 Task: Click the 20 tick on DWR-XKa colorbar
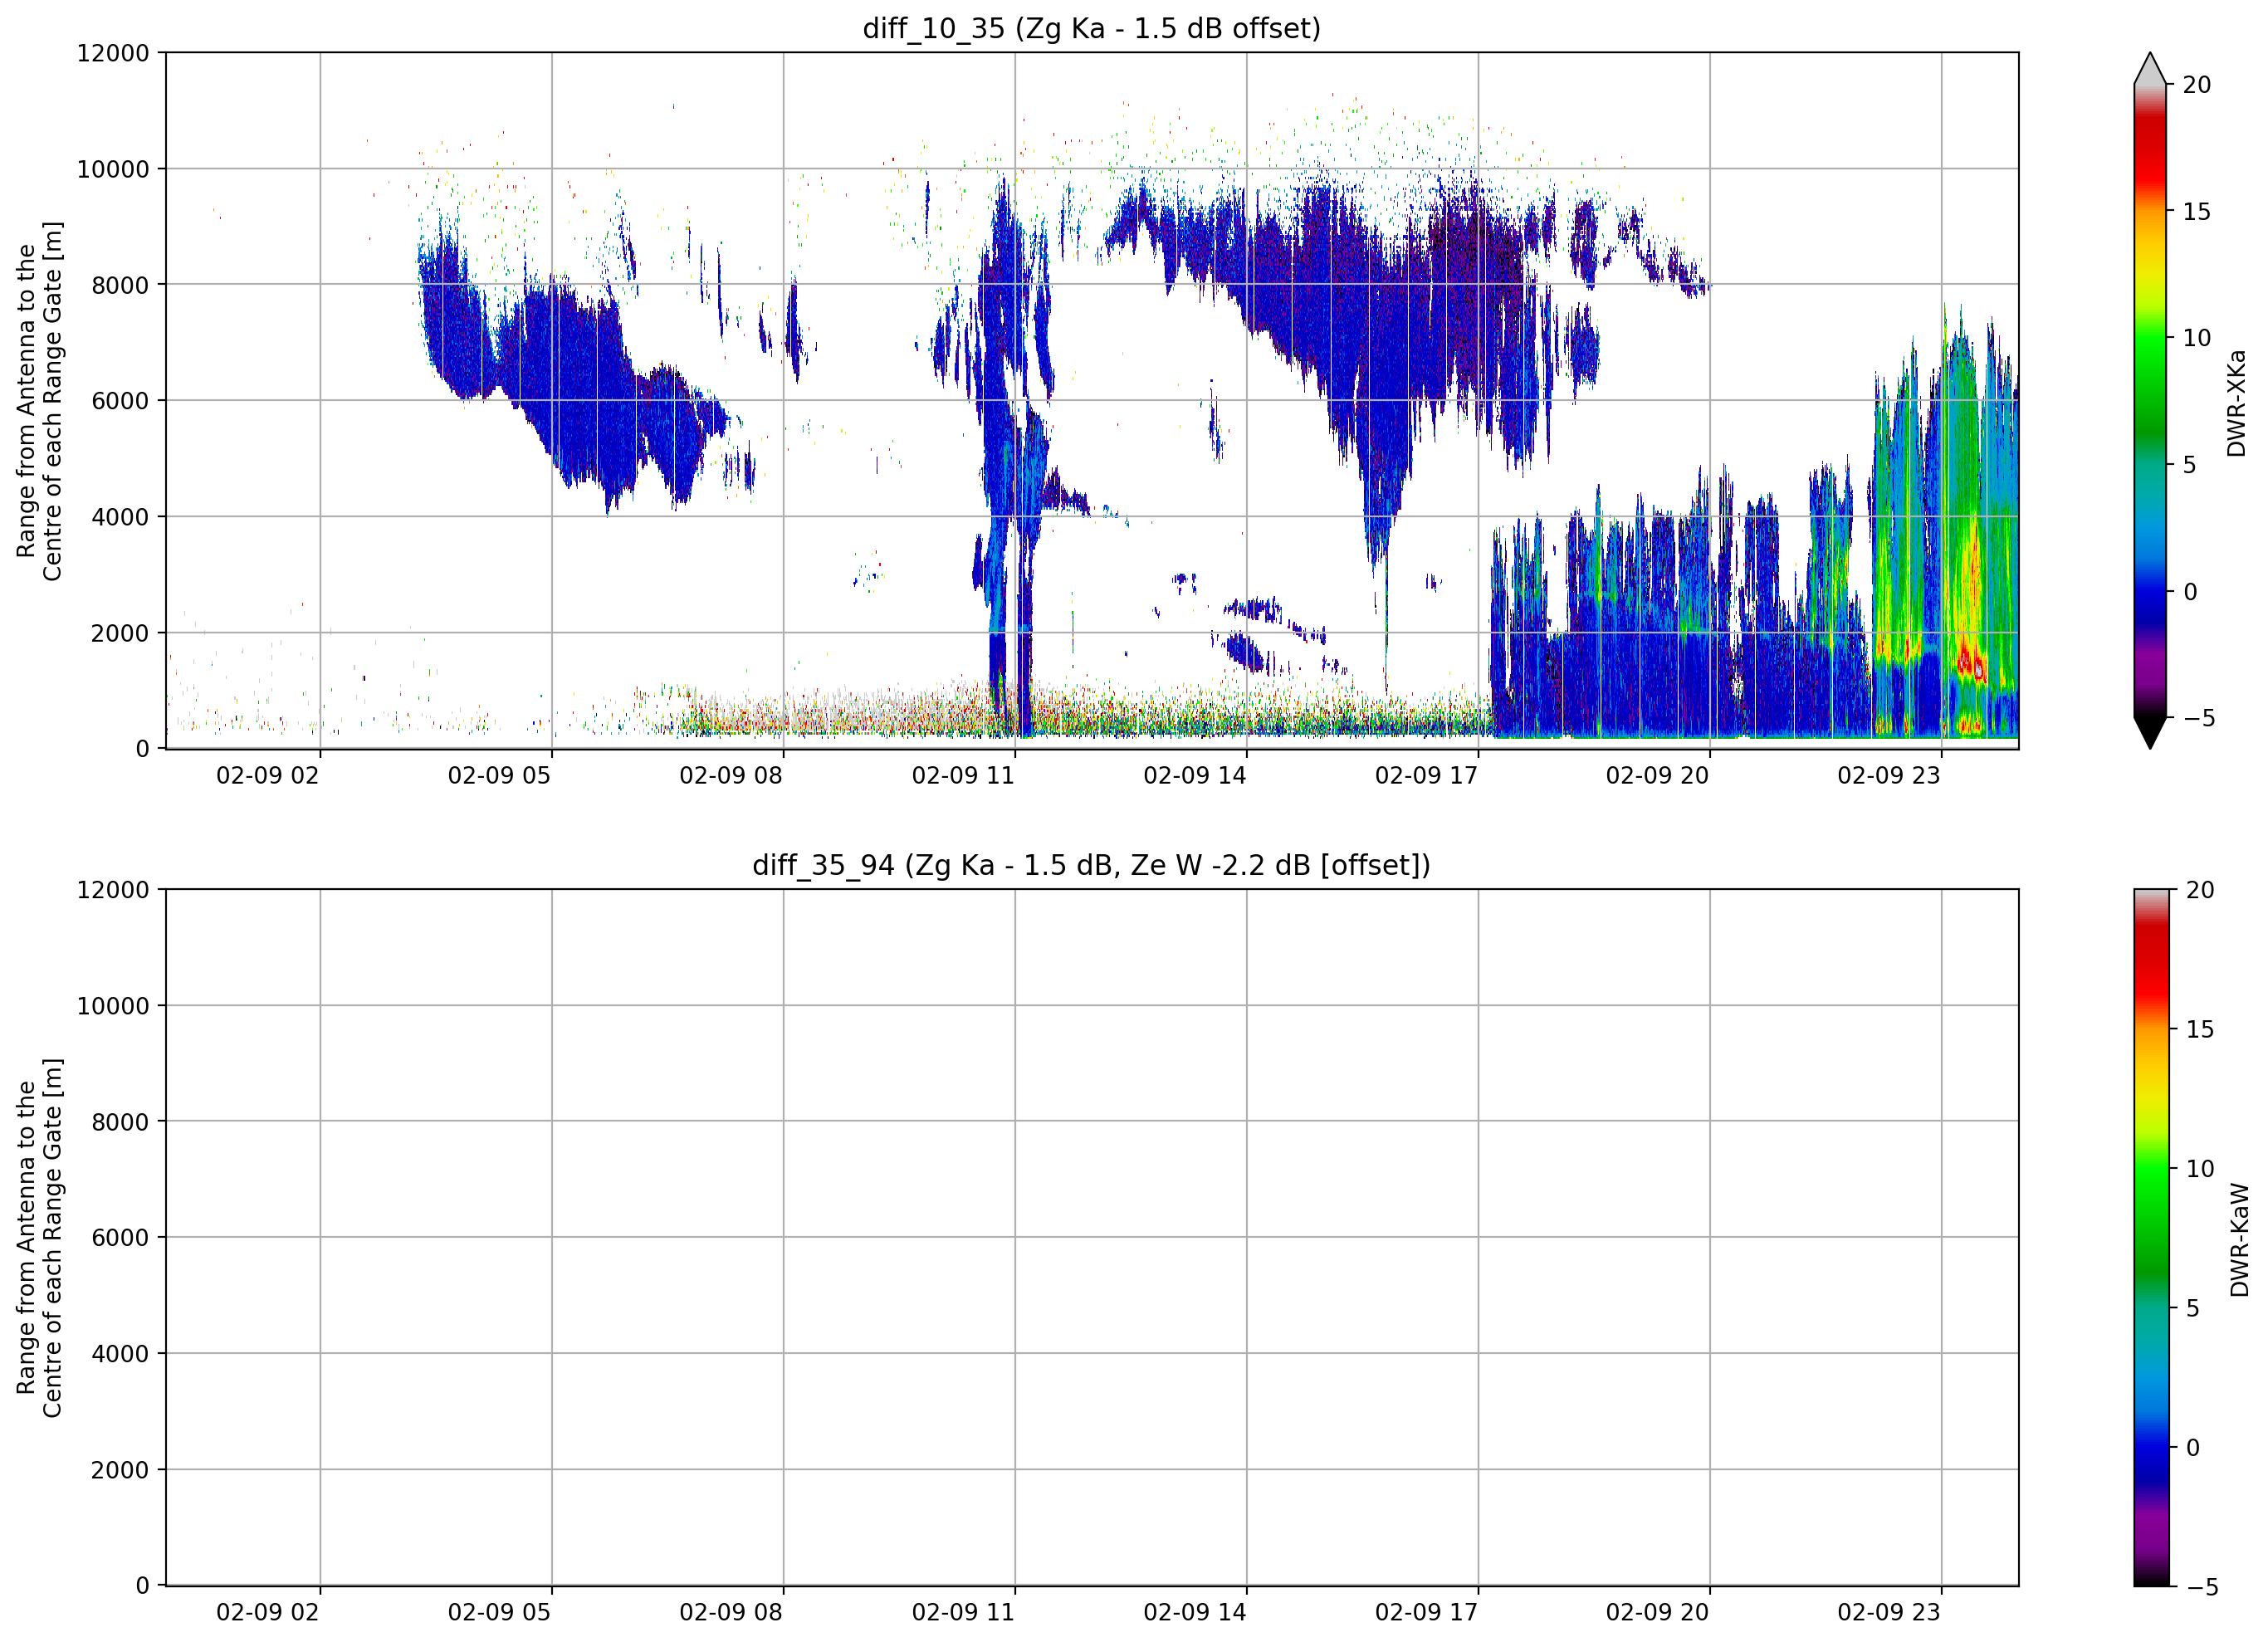tap(2196, 85)
